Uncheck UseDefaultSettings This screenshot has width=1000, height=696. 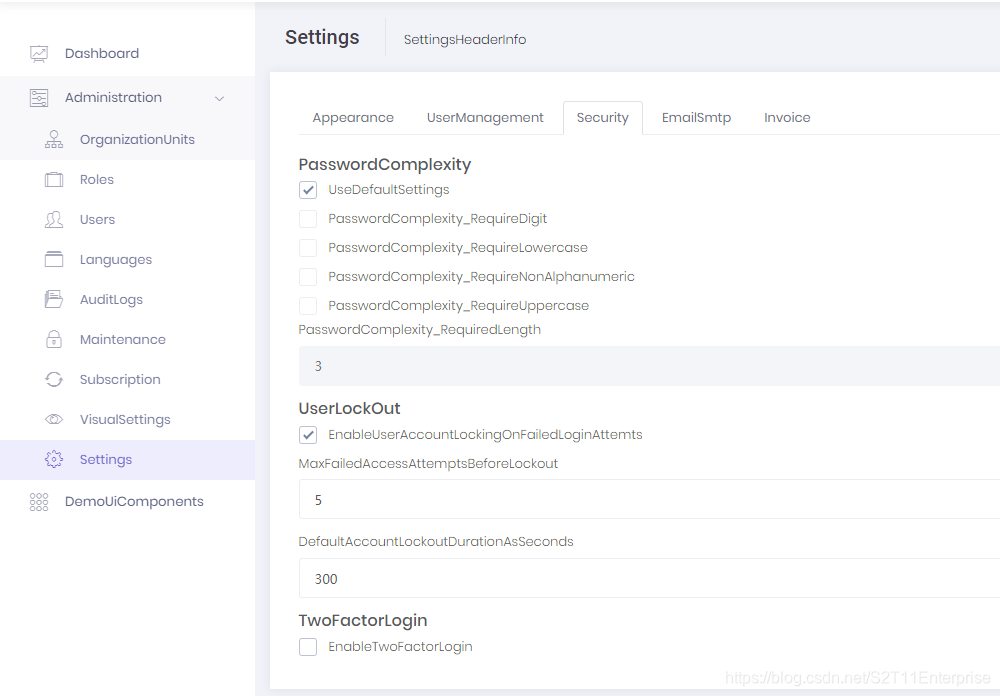(308, 189)
